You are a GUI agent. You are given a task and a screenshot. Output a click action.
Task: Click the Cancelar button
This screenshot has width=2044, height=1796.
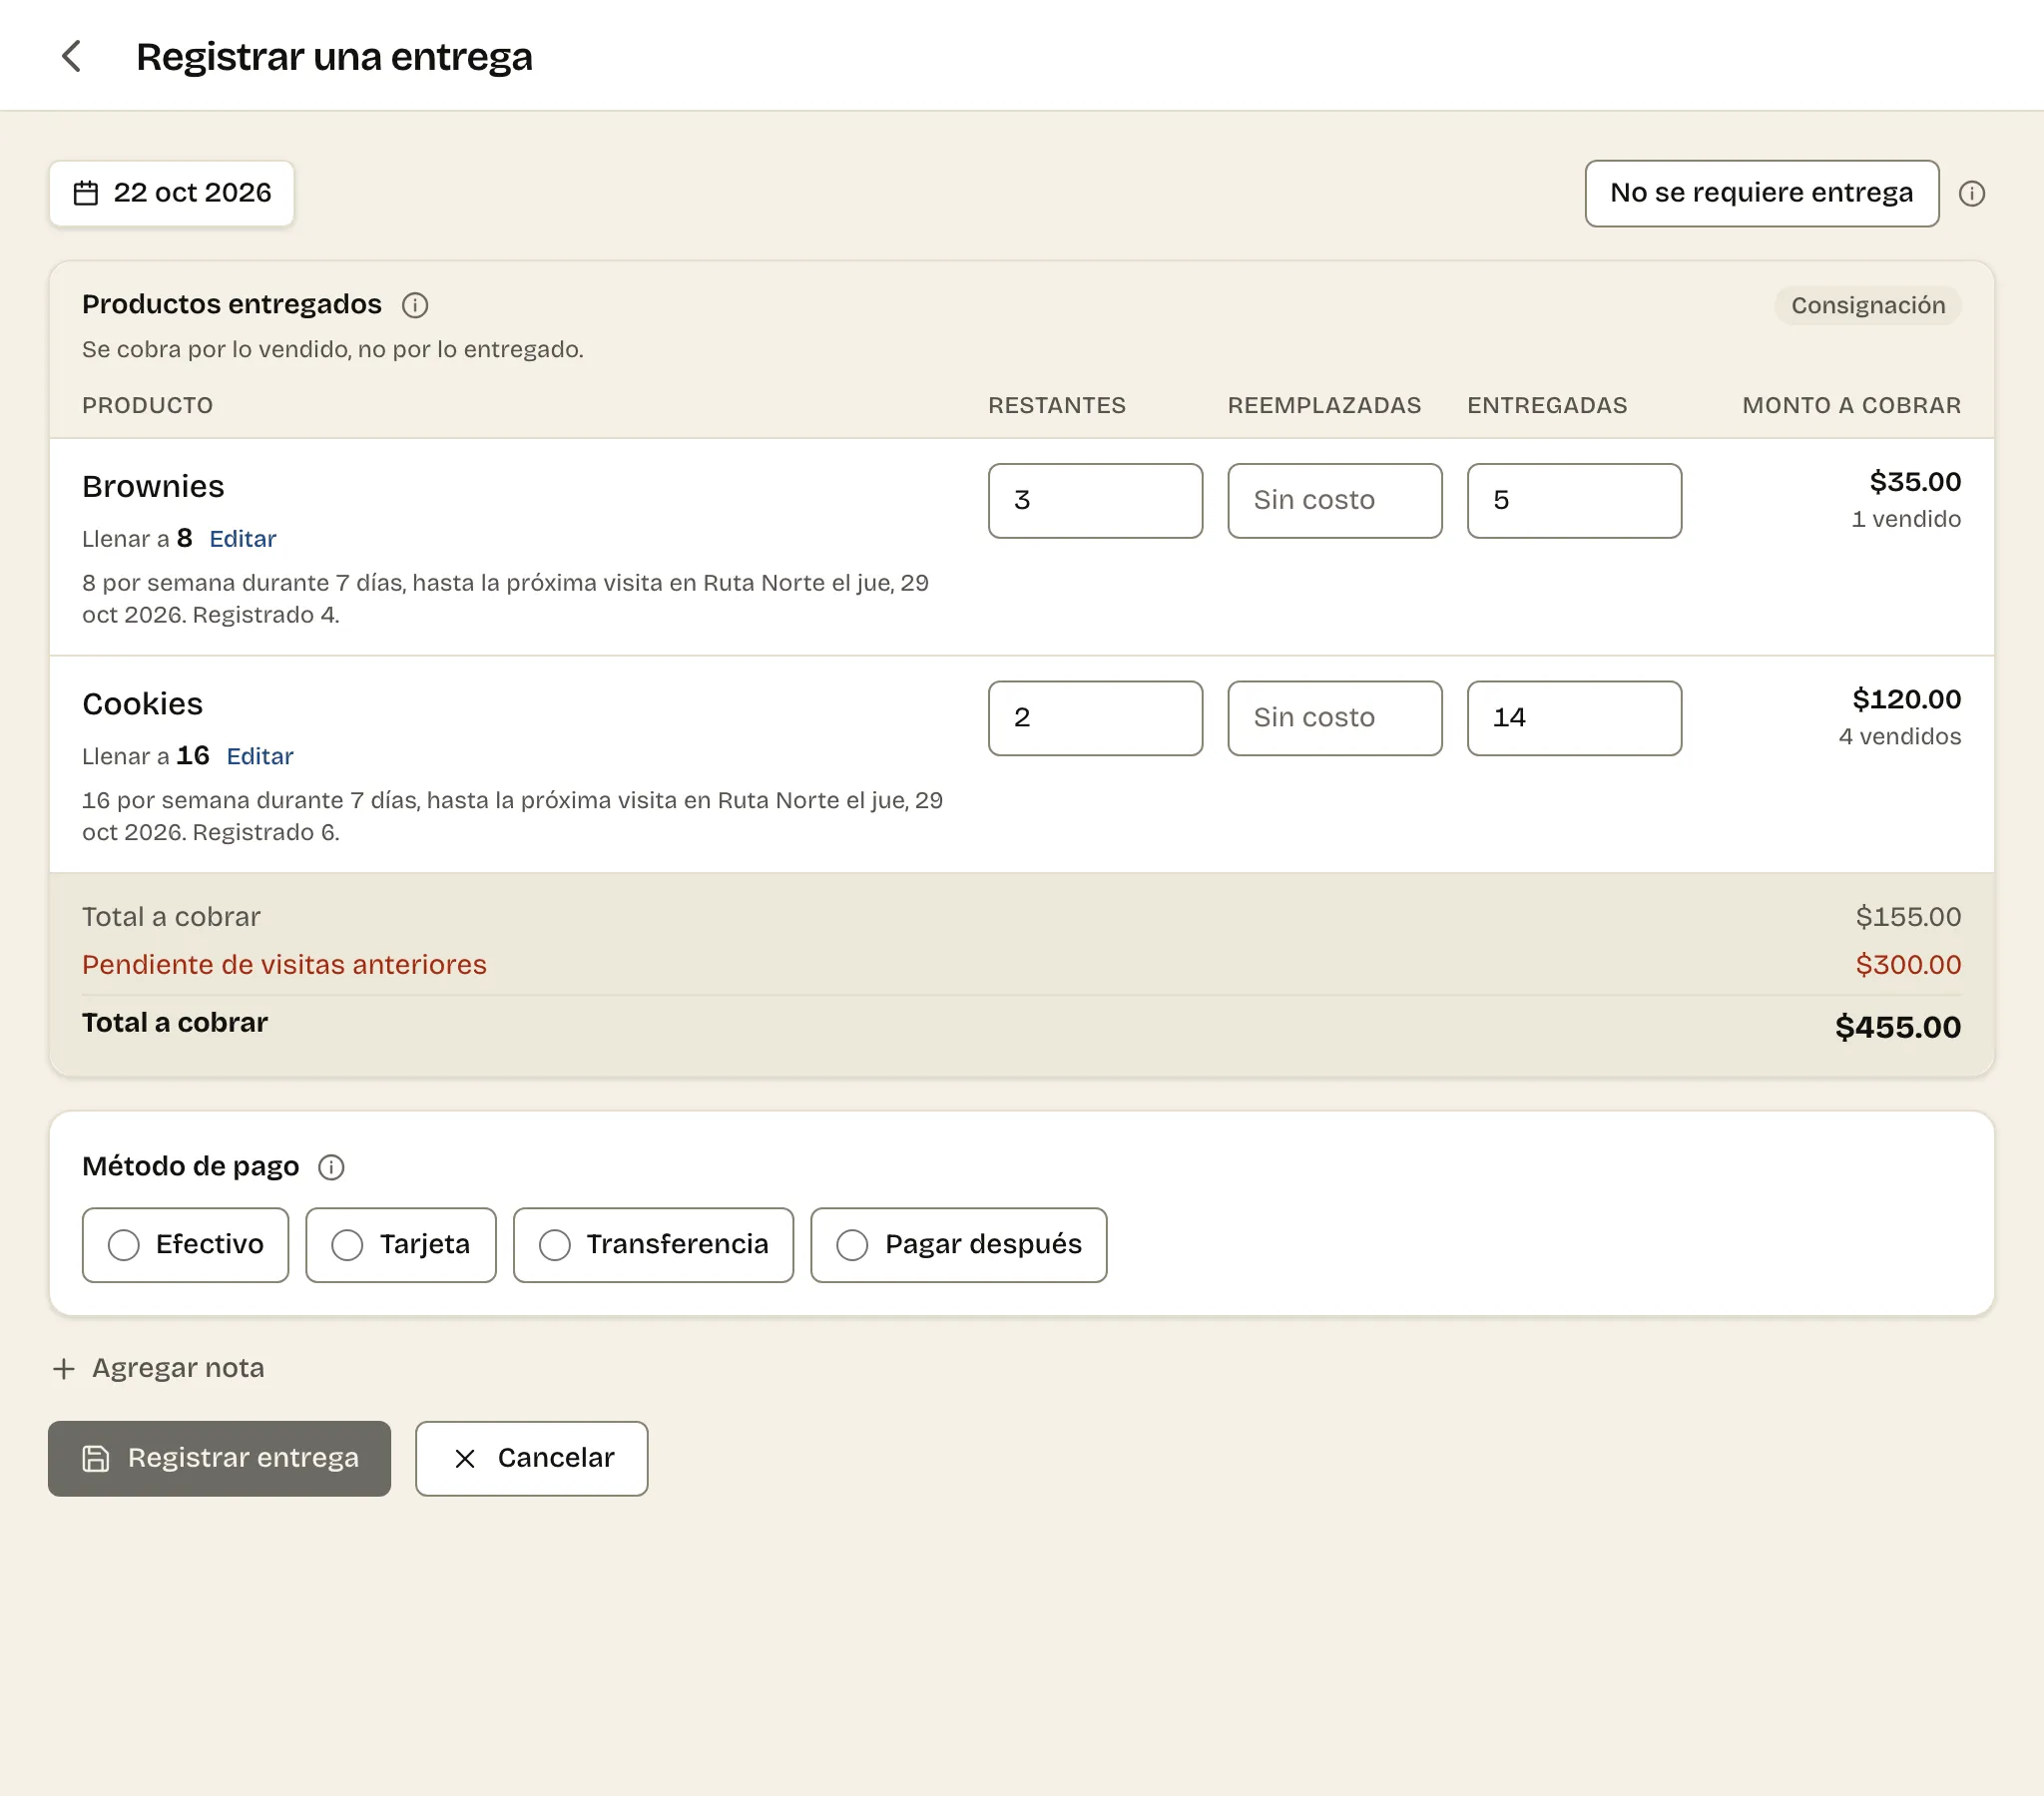531,1458
